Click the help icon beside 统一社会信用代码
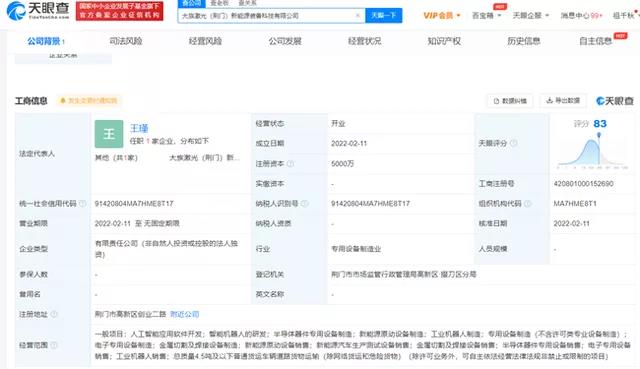Viewport: 640px width, 369px height. click(x=82, y=203)
